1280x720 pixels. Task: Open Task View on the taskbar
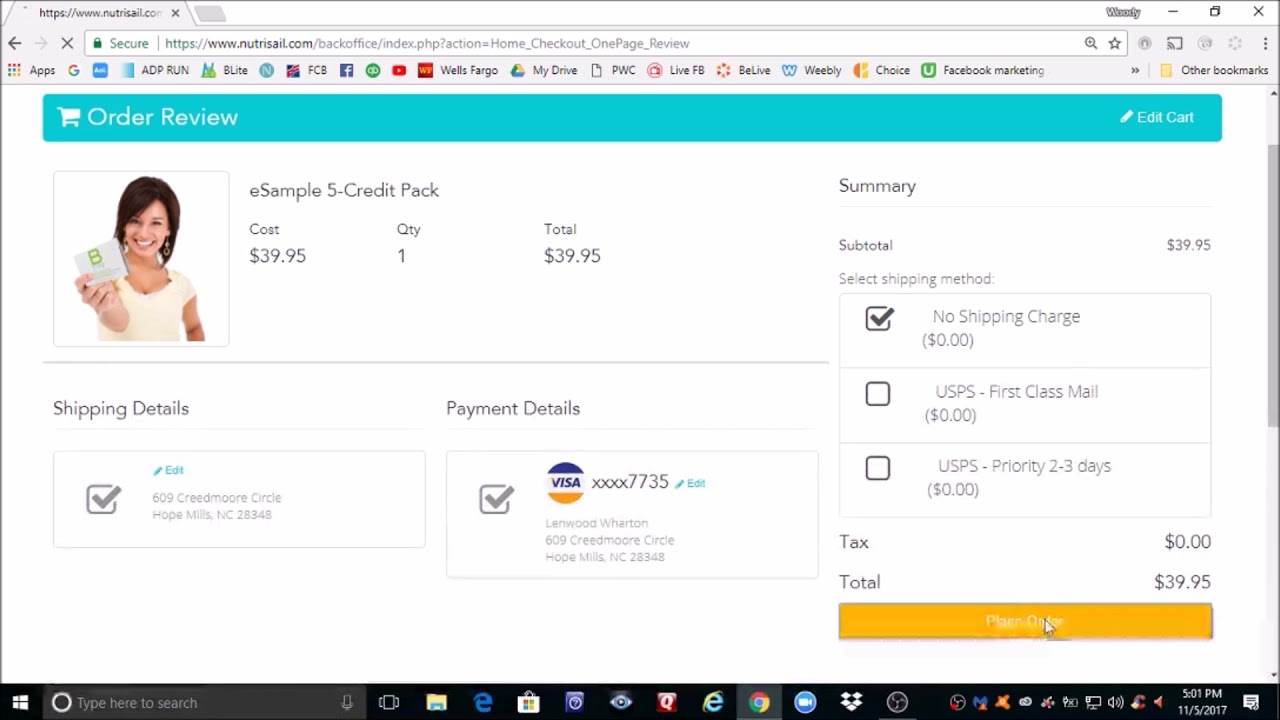point(389,702)
